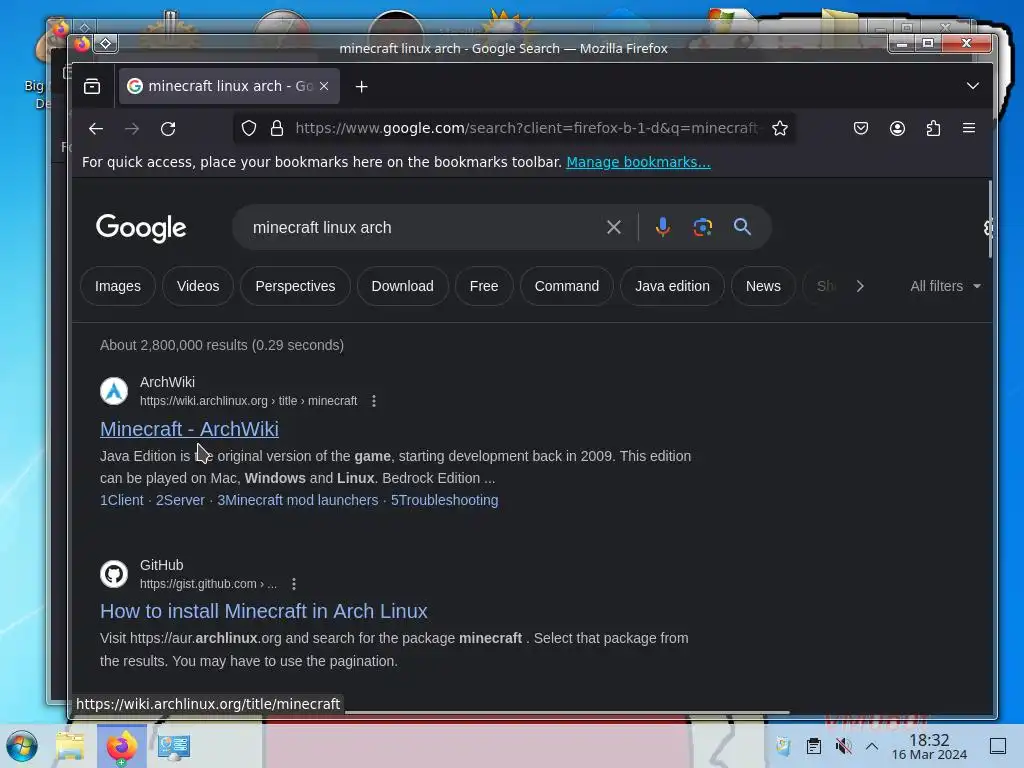Open Minecraft - ArchWiki result
This screenshot has width=1024, height=768.
pos(189,429)
